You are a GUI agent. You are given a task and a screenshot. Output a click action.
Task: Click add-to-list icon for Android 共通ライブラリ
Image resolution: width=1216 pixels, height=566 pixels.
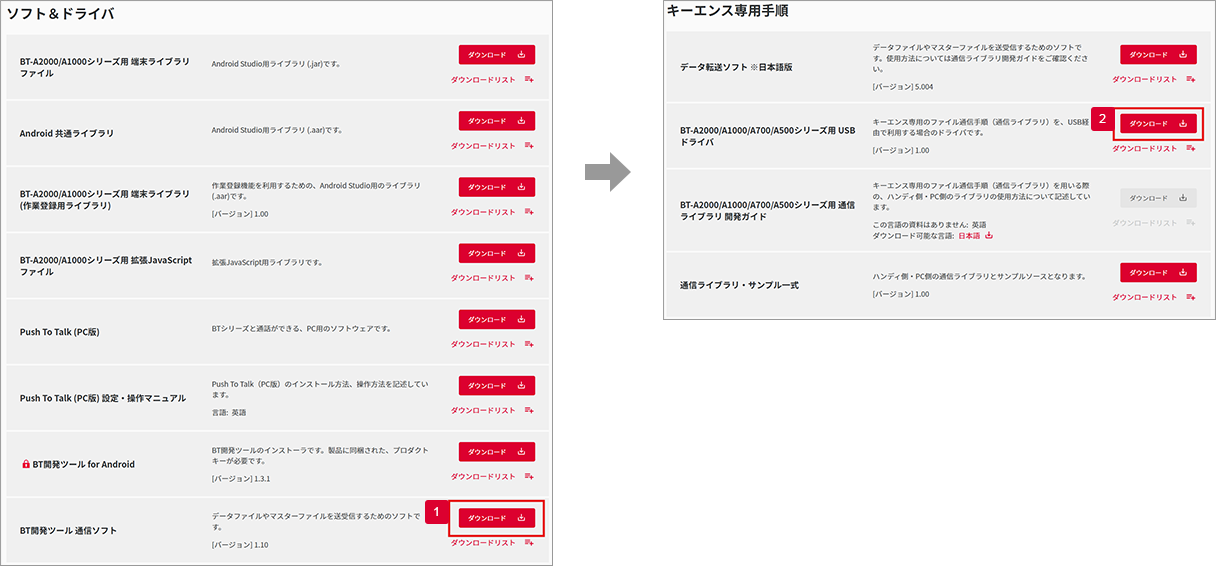pos(529,146)
